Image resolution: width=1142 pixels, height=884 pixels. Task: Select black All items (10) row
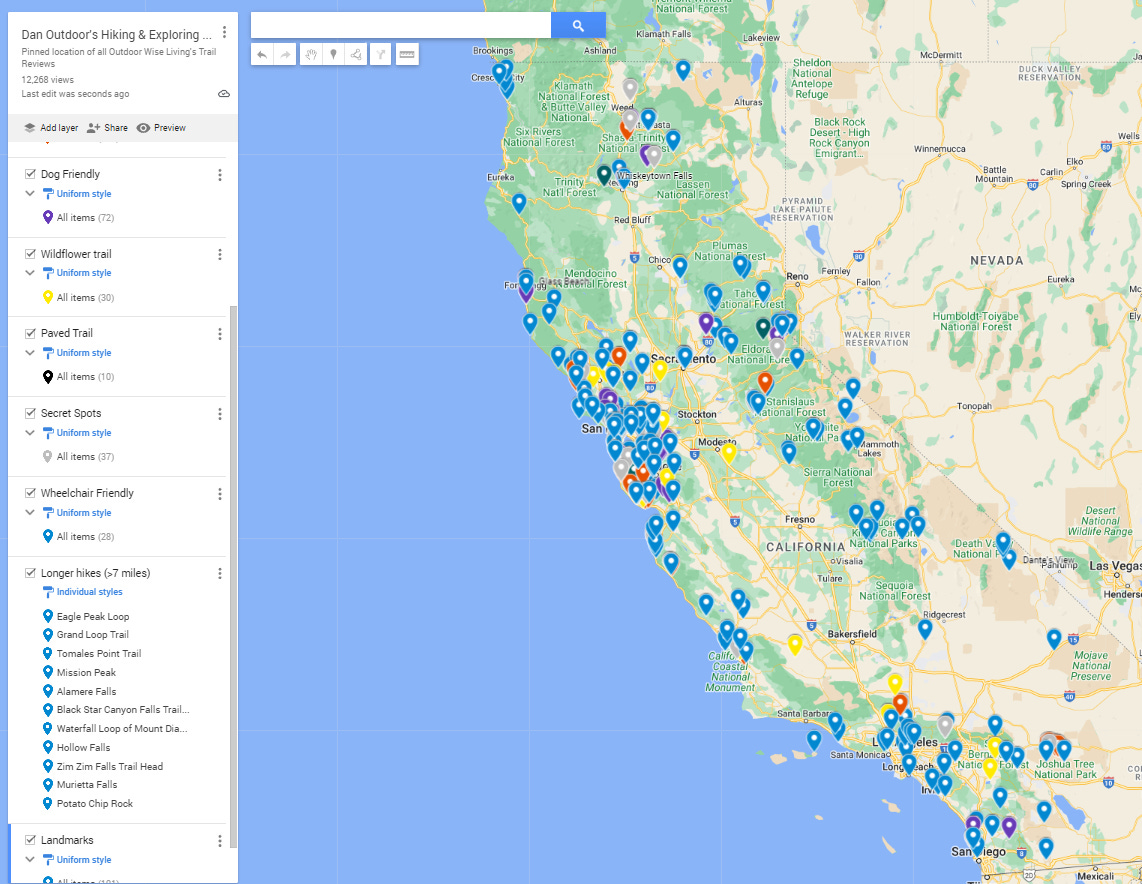click(79, 376)
